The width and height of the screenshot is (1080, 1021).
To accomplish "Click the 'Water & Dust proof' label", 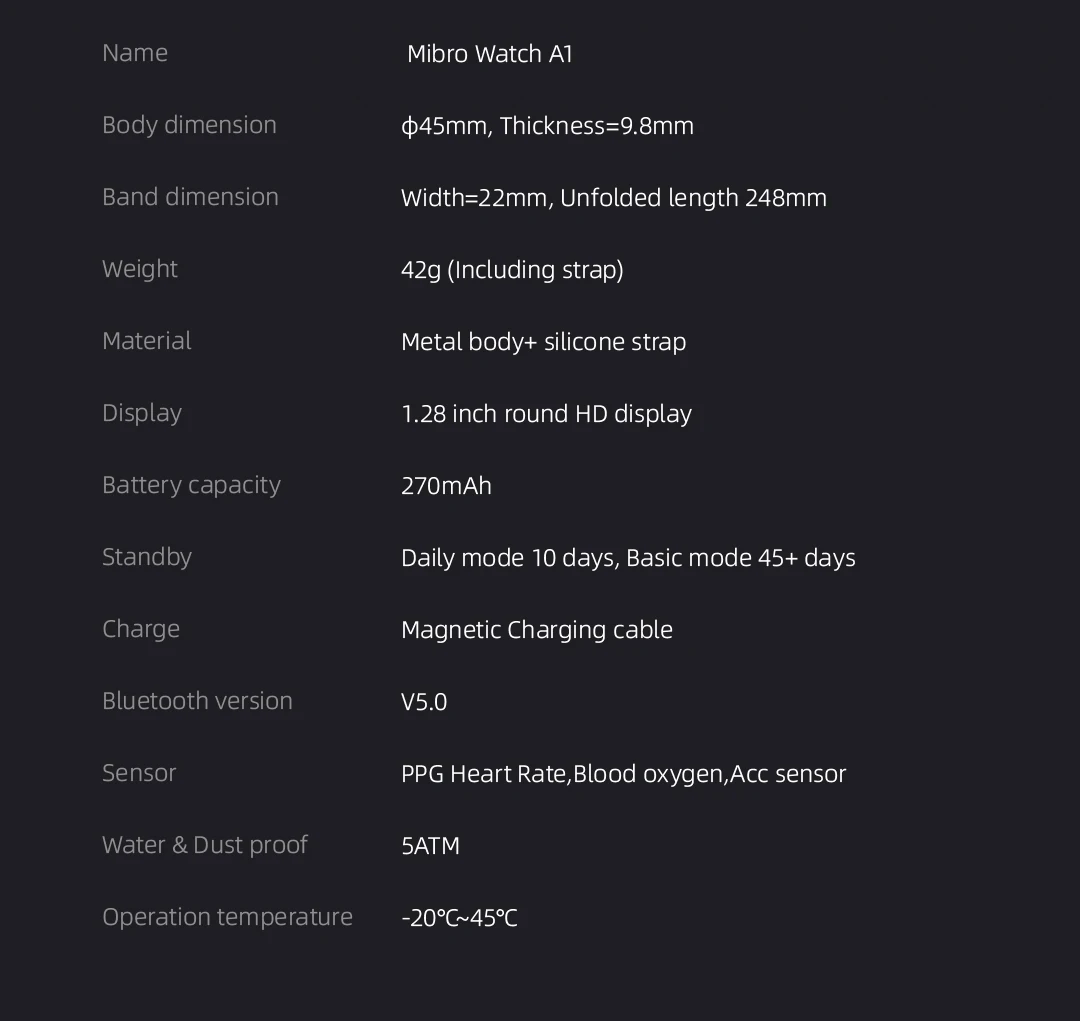I will click(204, 845).
